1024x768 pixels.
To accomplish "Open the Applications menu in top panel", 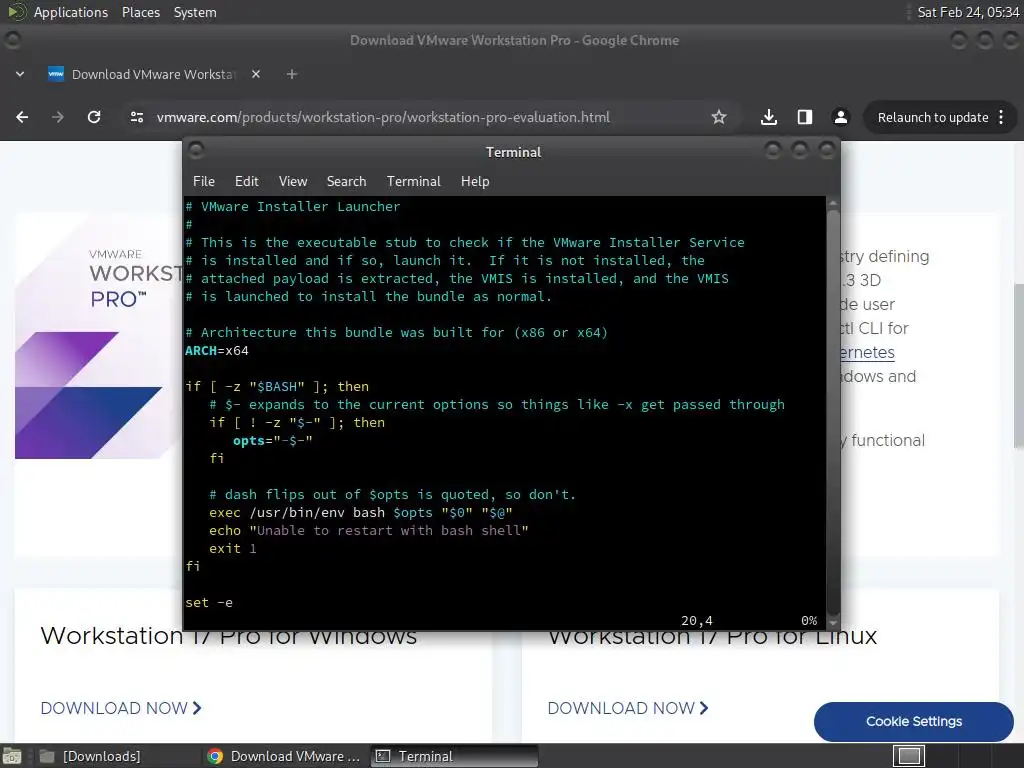I will (71, 12).
